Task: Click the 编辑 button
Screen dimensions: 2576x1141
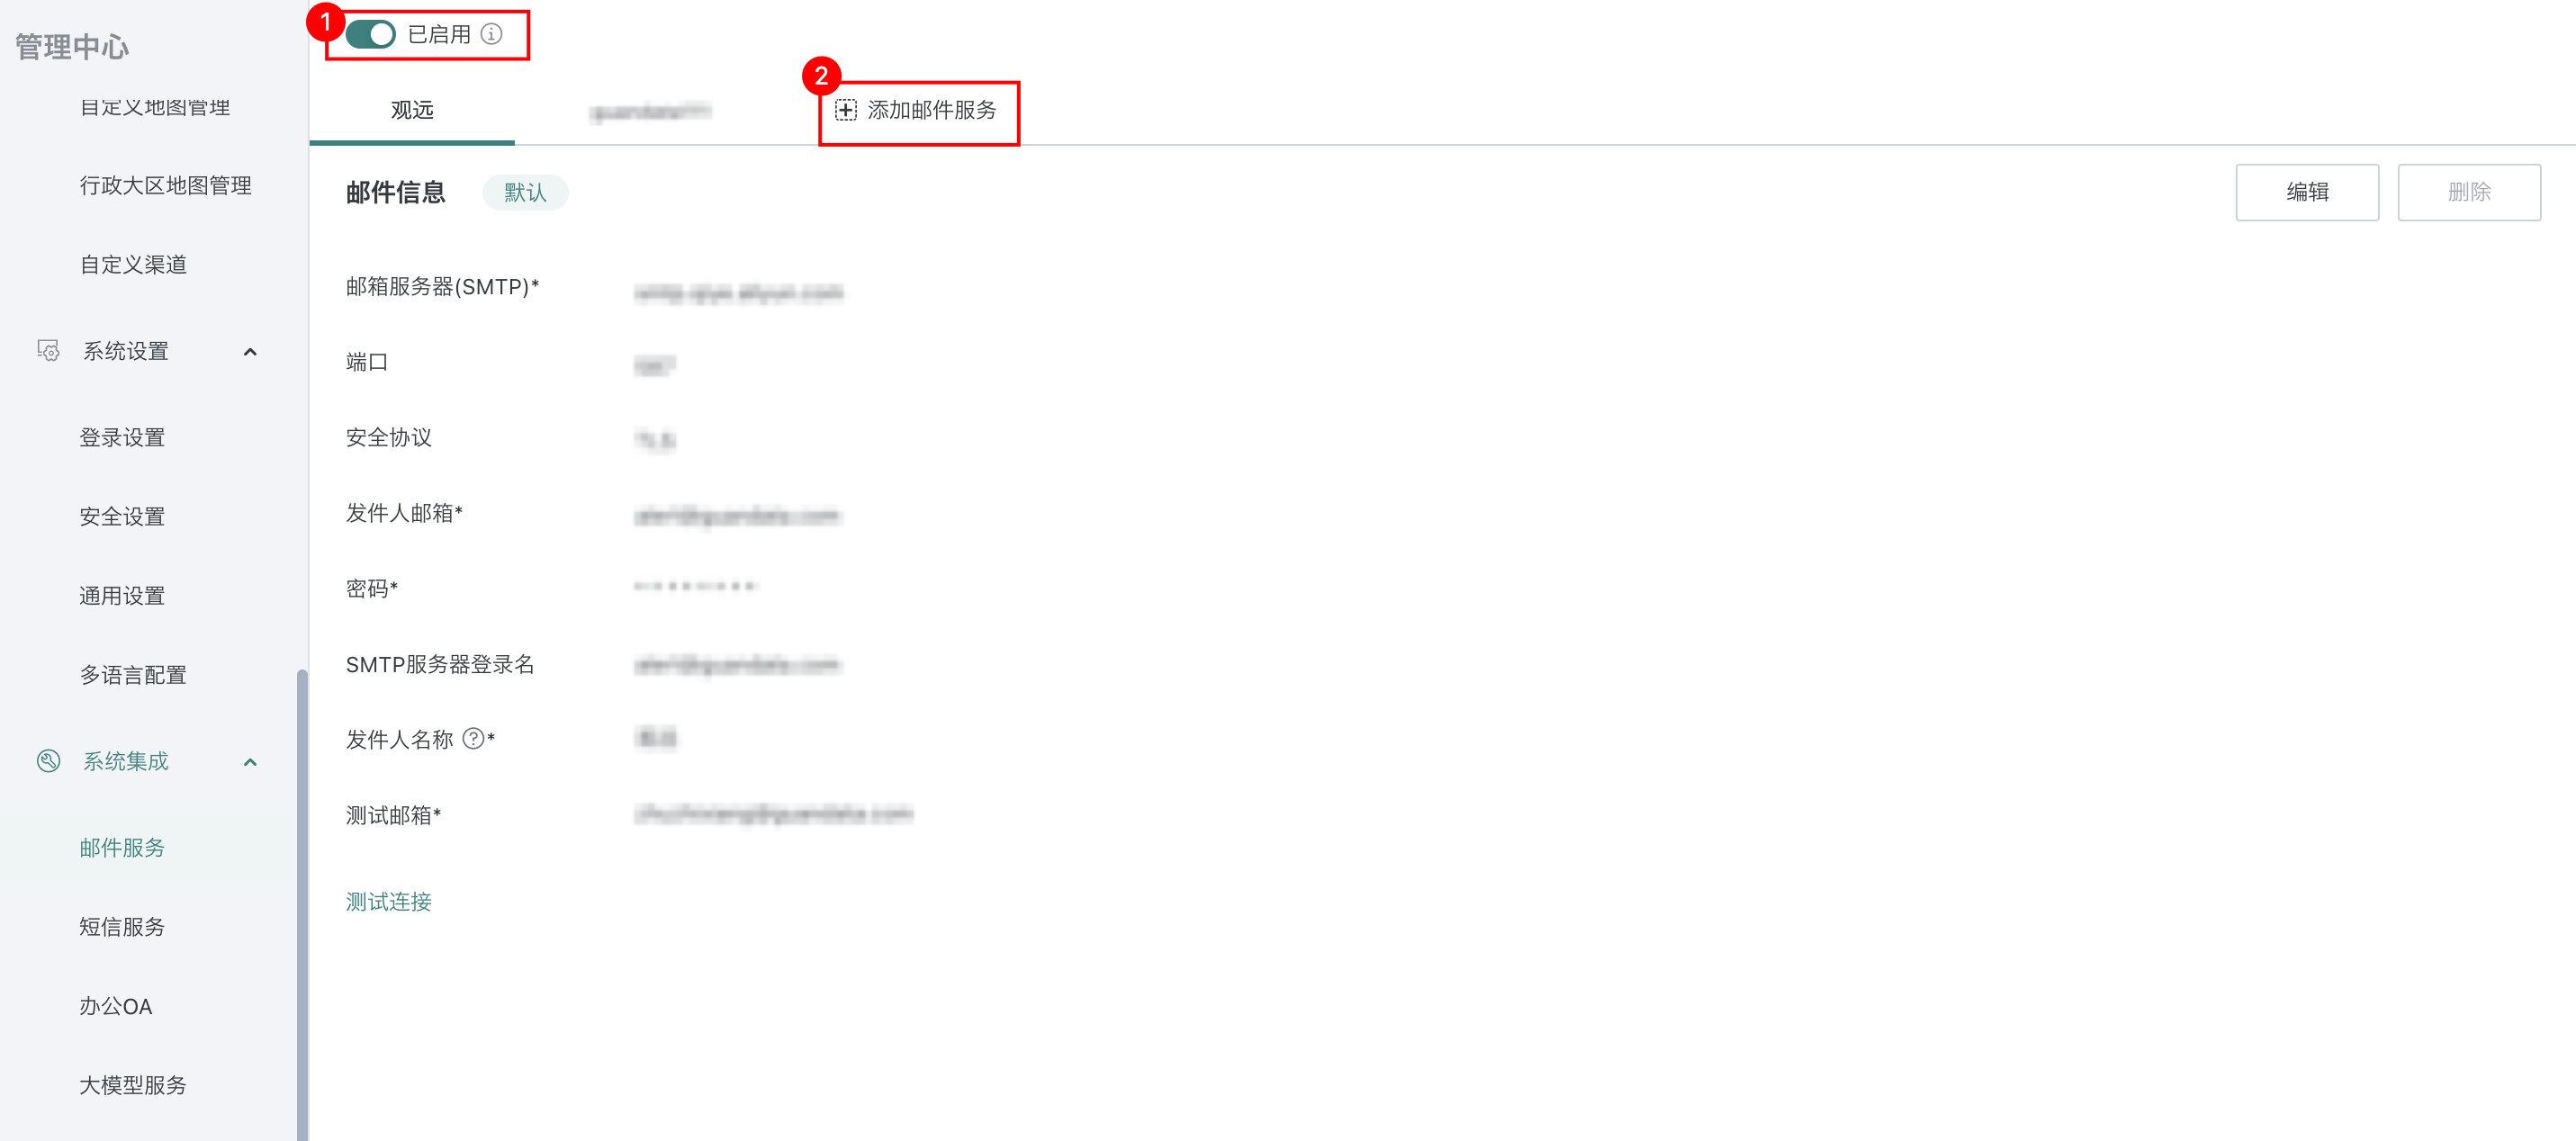Action: pos(2307,192)
